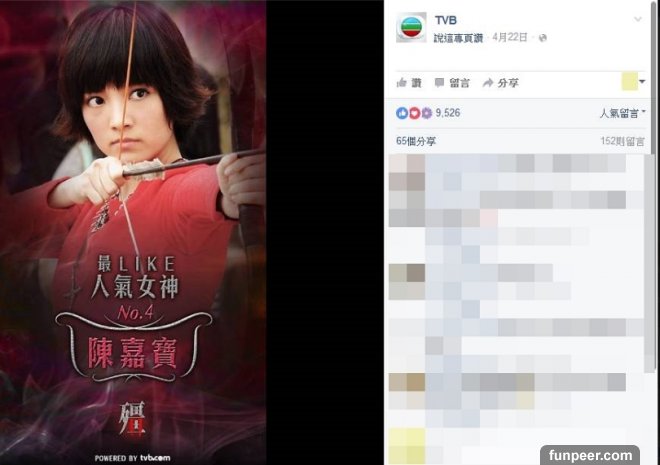Click the 陳嘉寶 poster image
The height and width of the screenshot is (465, 660).
133,232
